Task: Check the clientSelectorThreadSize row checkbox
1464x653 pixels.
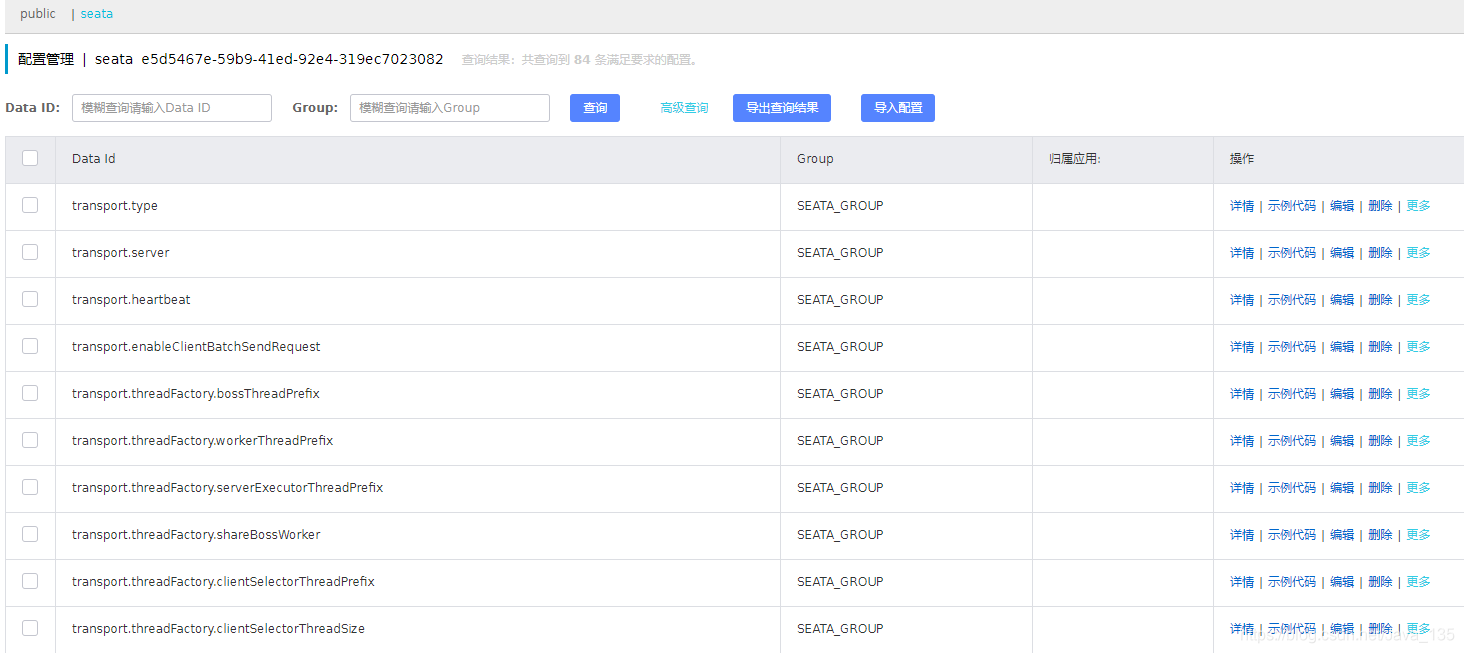Action: tap(30, 628)
